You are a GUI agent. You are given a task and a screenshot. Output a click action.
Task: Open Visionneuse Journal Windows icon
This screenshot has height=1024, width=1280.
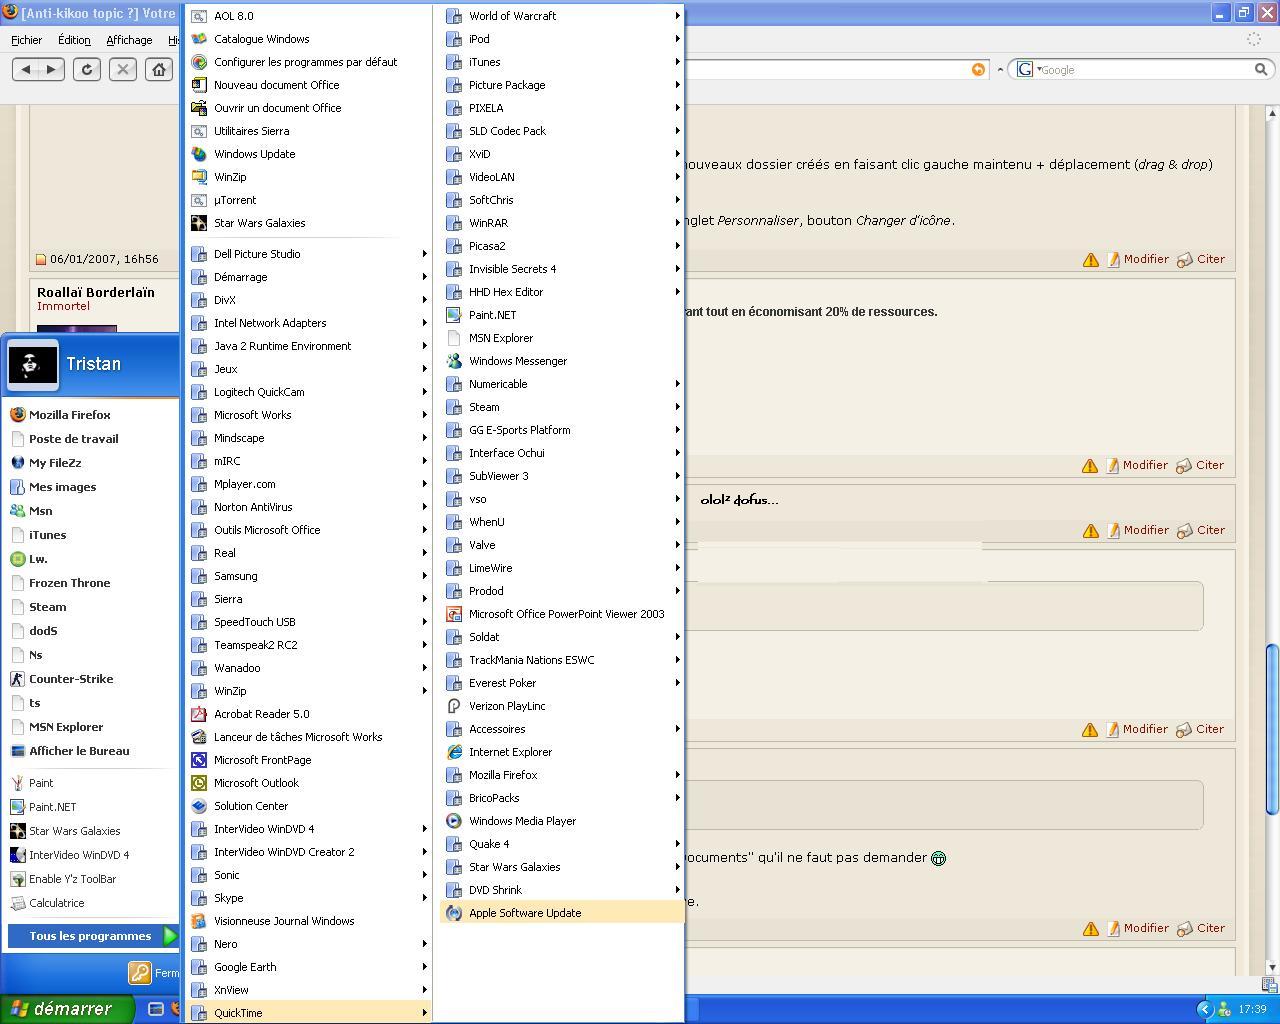[199, 921]
